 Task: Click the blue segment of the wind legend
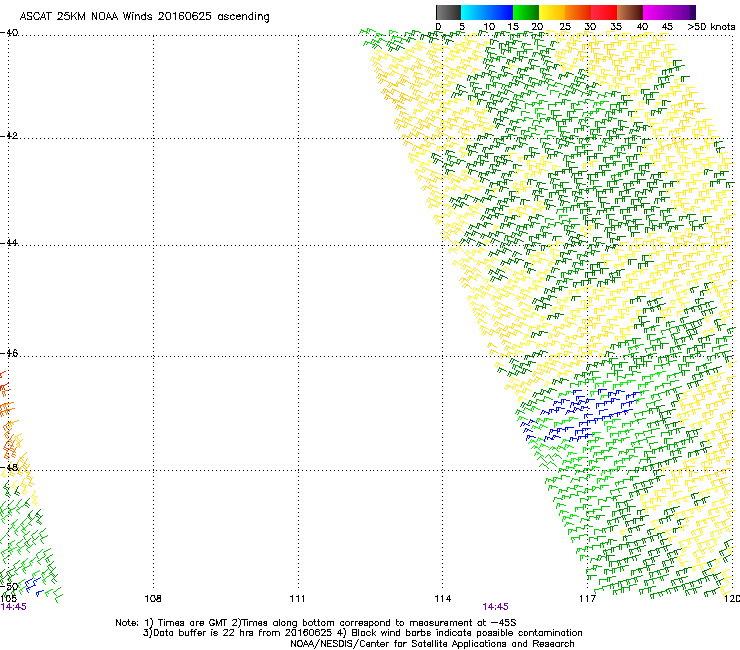[x=500, y=12]
